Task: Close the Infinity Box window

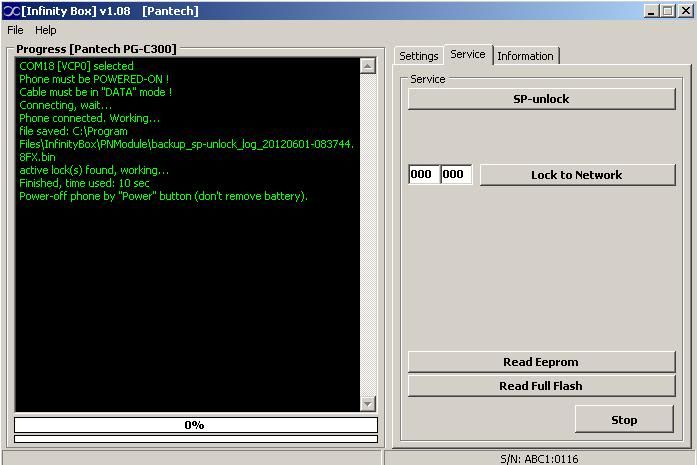Action: [x=685, y=11]
